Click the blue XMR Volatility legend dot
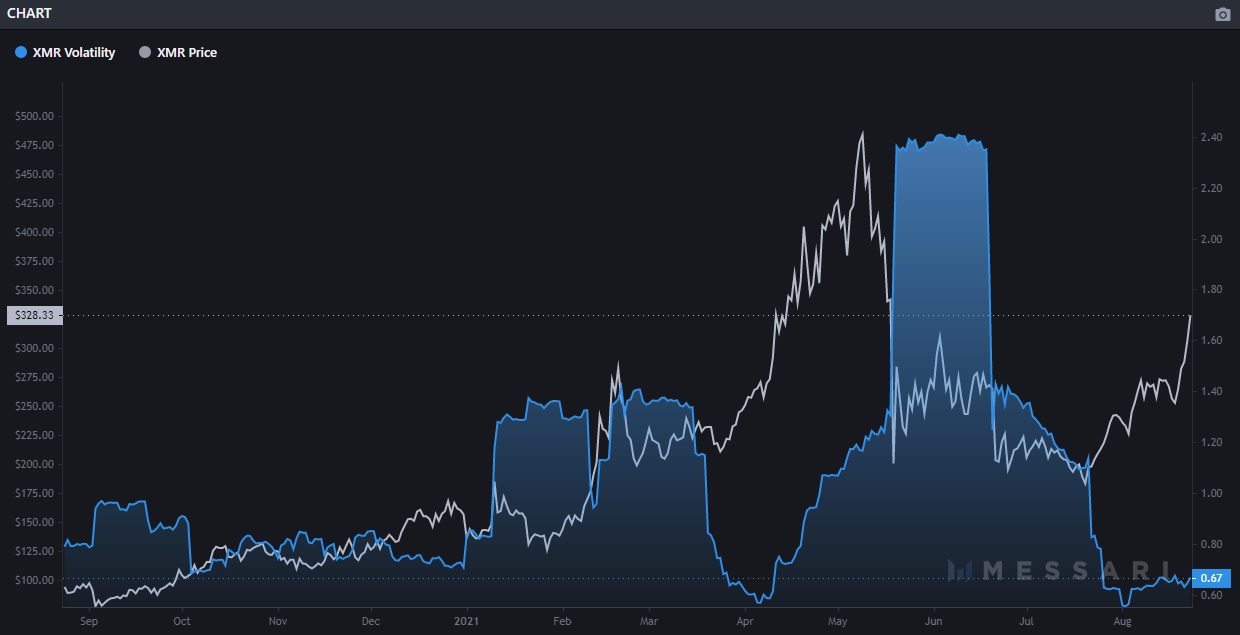1240x635 pixels. pos(21,52)
